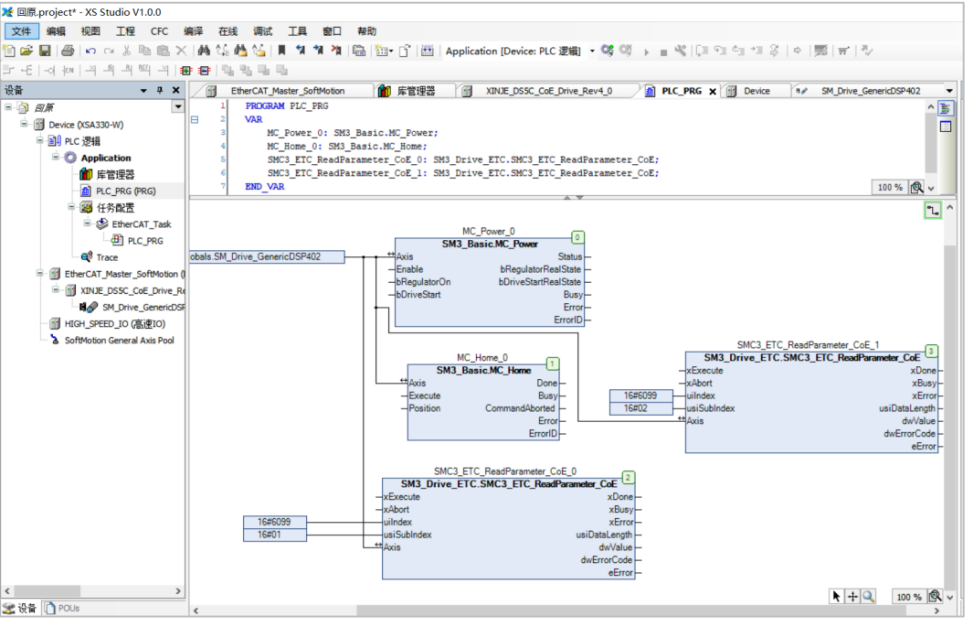The image size is (967, 619).
Task: Open the Application device selector dropdown
Action: click(592, 51)
